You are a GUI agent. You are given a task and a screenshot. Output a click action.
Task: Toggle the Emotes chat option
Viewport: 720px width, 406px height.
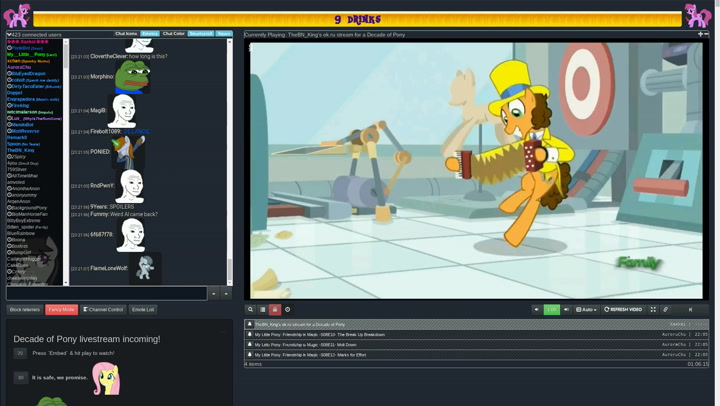click(150, 34)
